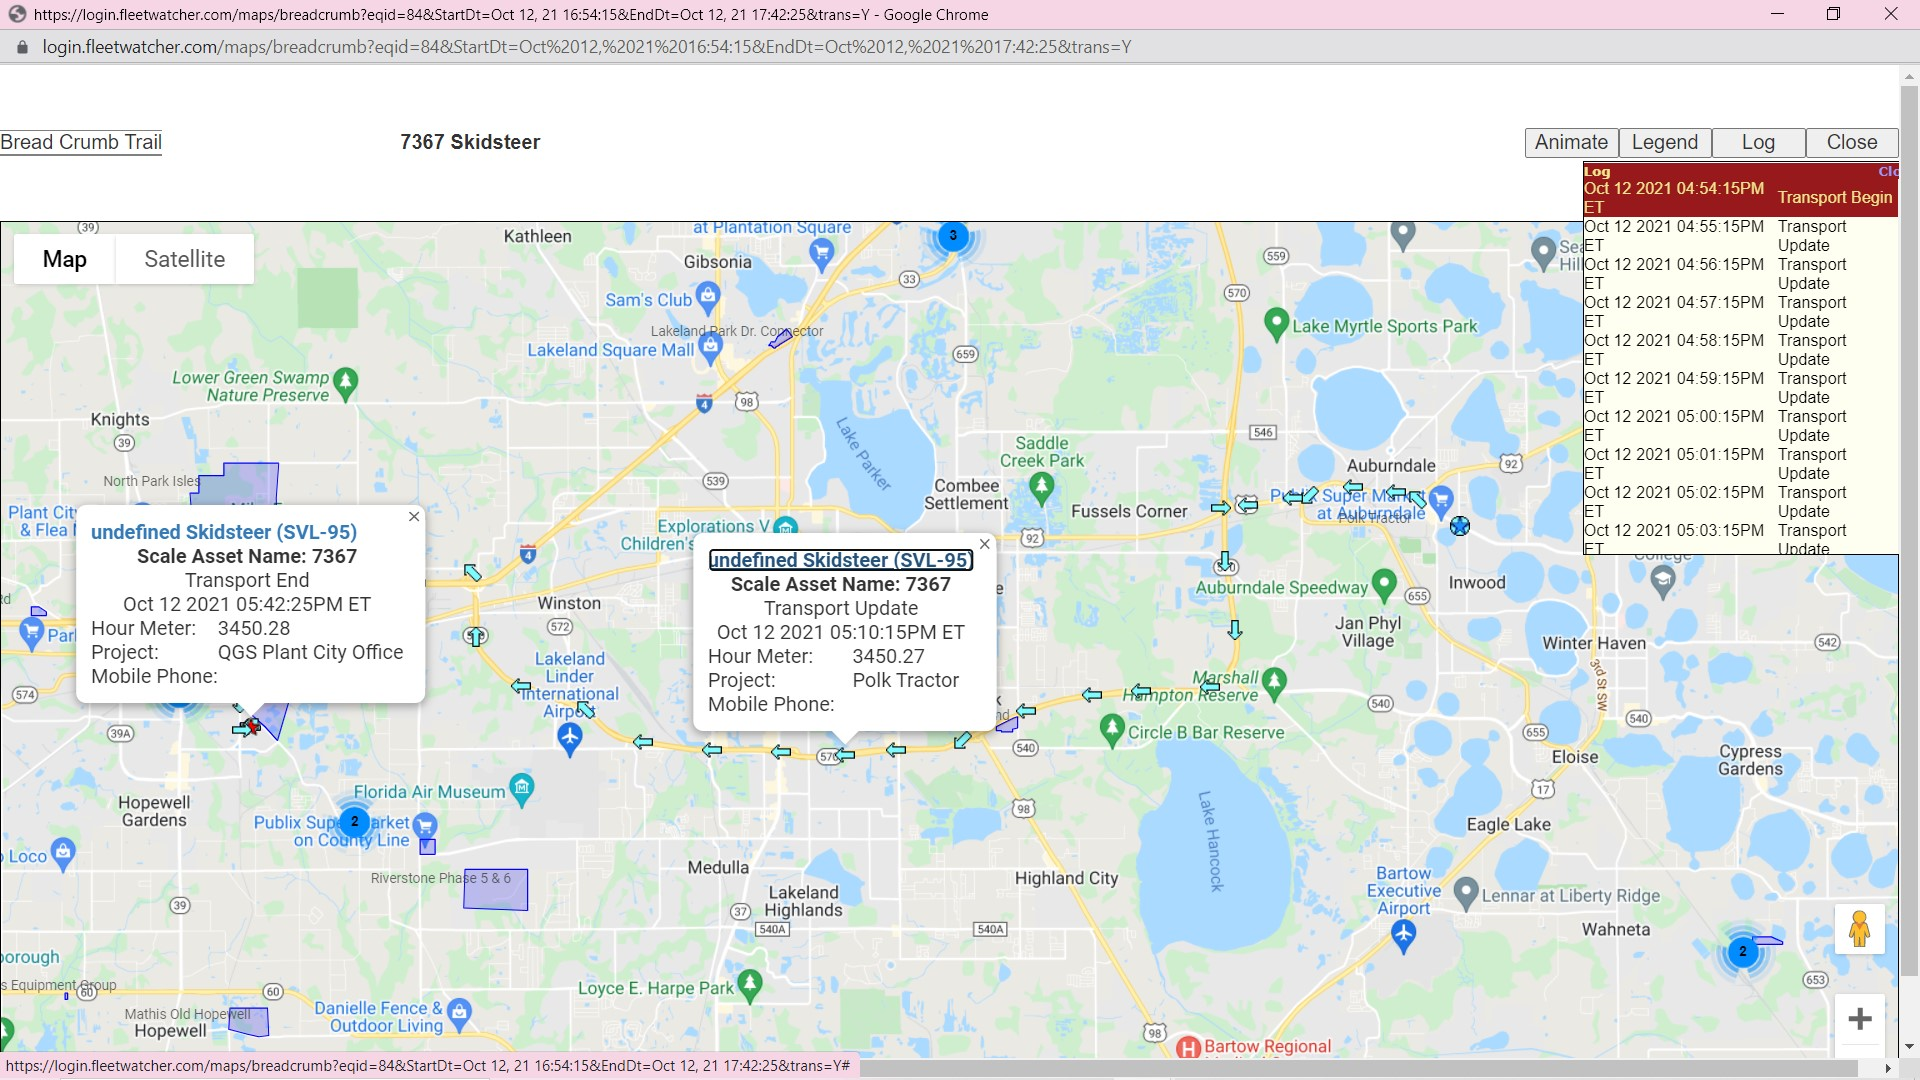Click the Sam's Club shopping marker

pyautogui.click(x=708, y=296)
